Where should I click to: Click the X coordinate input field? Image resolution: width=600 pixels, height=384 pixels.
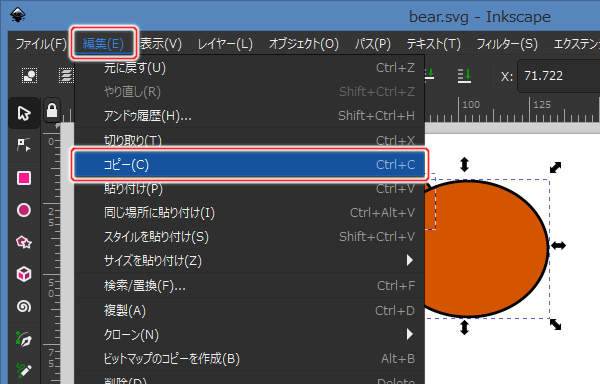click(x=559, y=76)
